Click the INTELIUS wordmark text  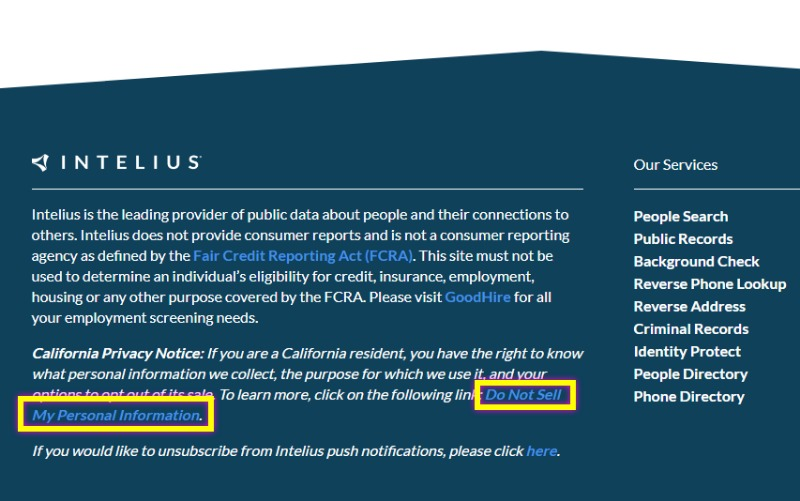pyautogui.click(x=131, y=163)
